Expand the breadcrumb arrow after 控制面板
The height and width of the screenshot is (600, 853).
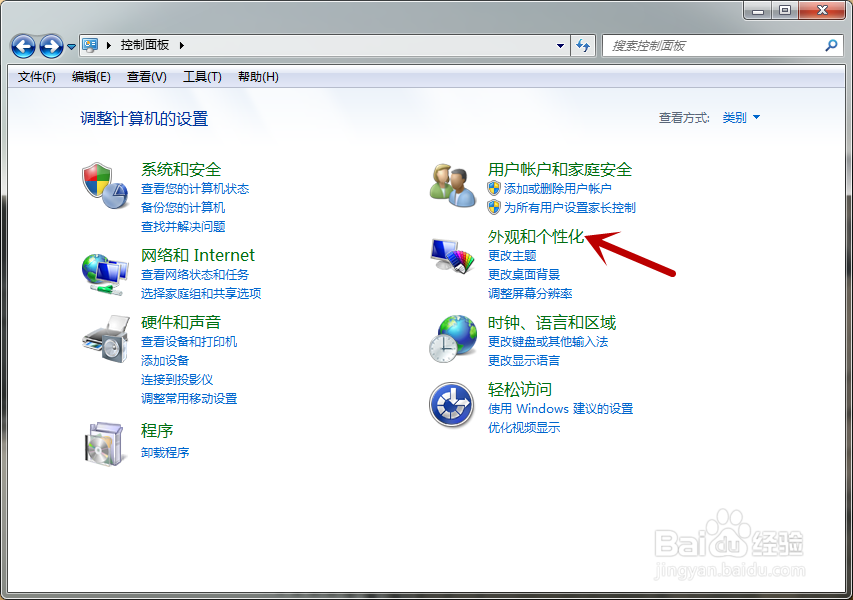pyautogui.click(x=182, y=45)
